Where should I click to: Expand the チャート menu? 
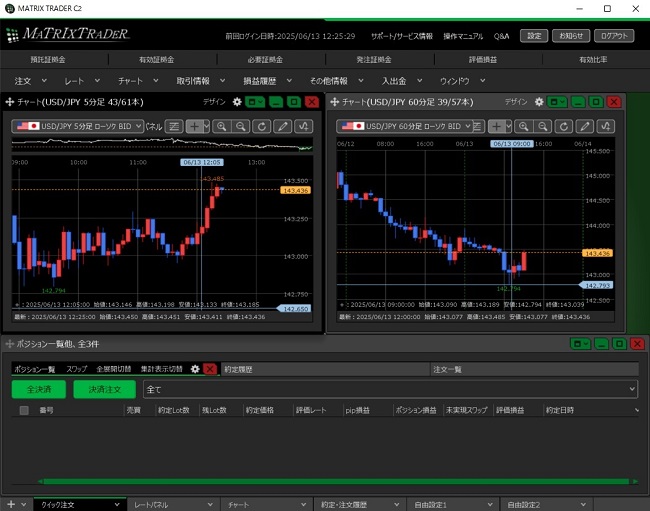click(x=138, y=81)
